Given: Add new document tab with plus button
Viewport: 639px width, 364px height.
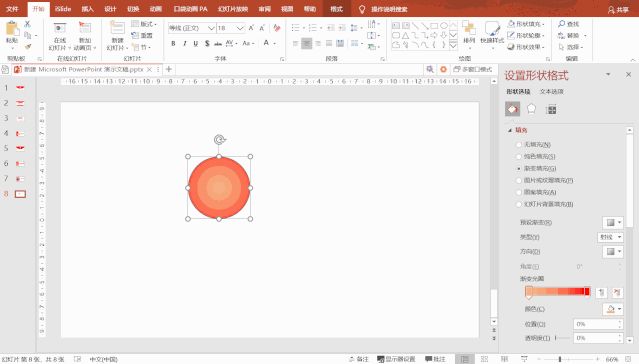Looking at the screenshot, I should pyautogui.click(x=169, y=69).
